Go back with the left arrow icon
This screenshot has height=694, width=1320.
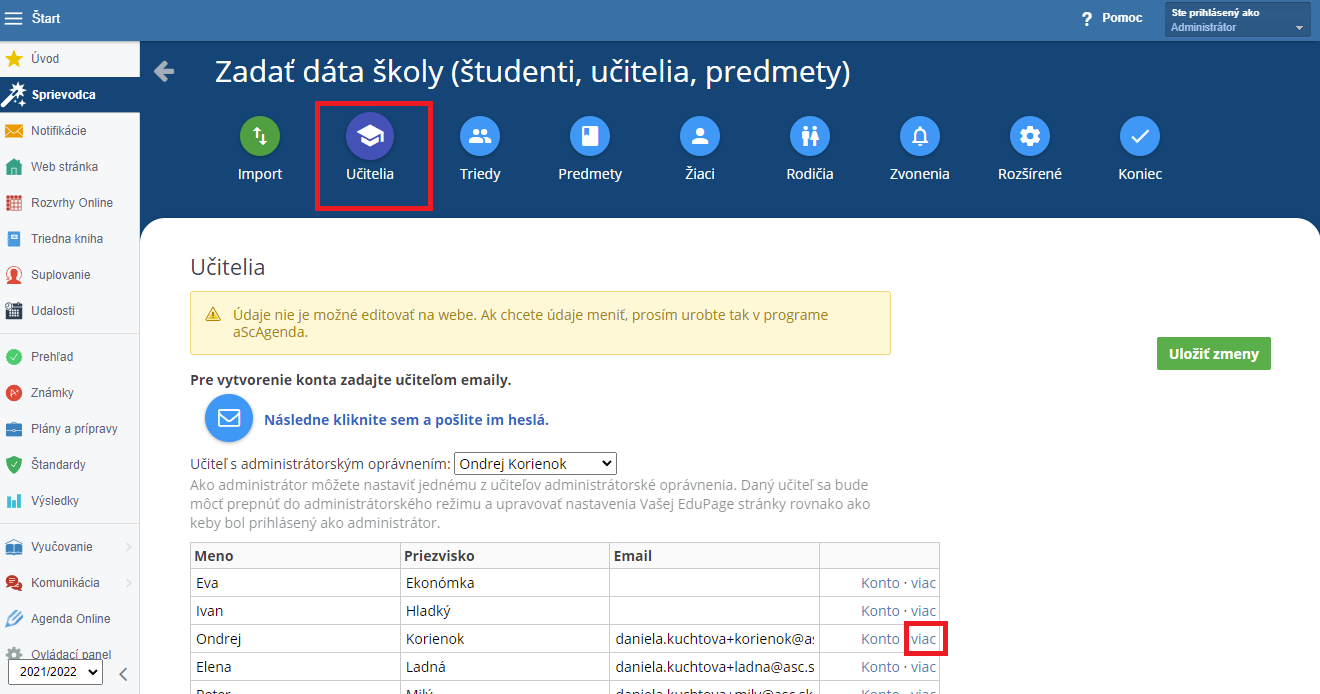(164, 71)
